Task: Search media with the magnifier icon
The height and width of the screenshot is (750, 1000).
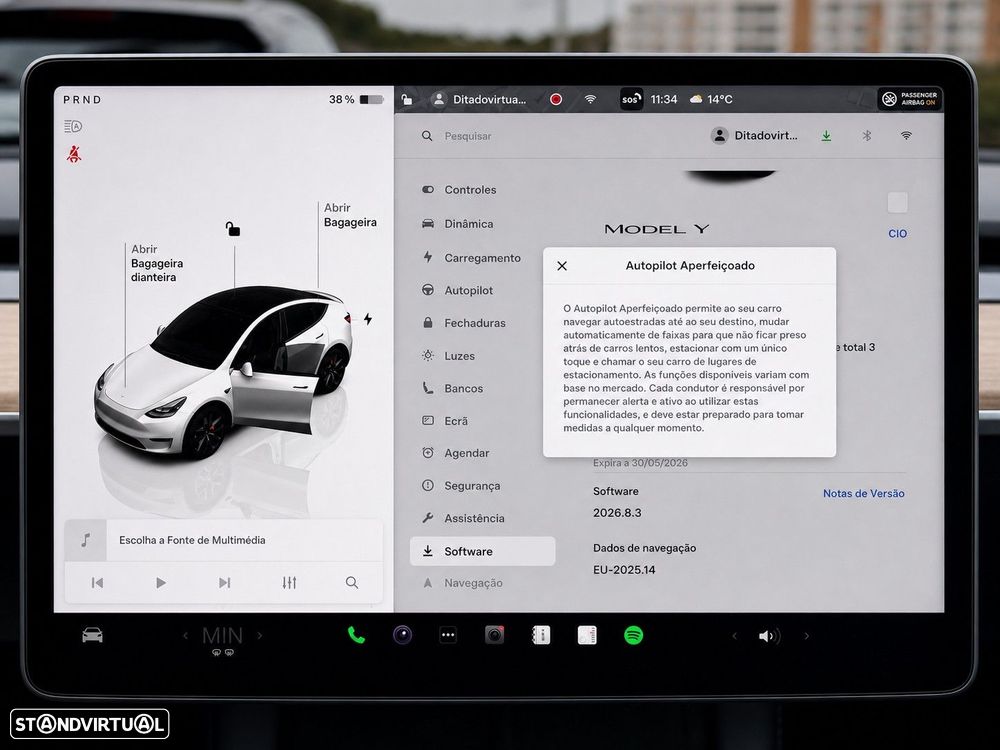Action: coord(352,582)
